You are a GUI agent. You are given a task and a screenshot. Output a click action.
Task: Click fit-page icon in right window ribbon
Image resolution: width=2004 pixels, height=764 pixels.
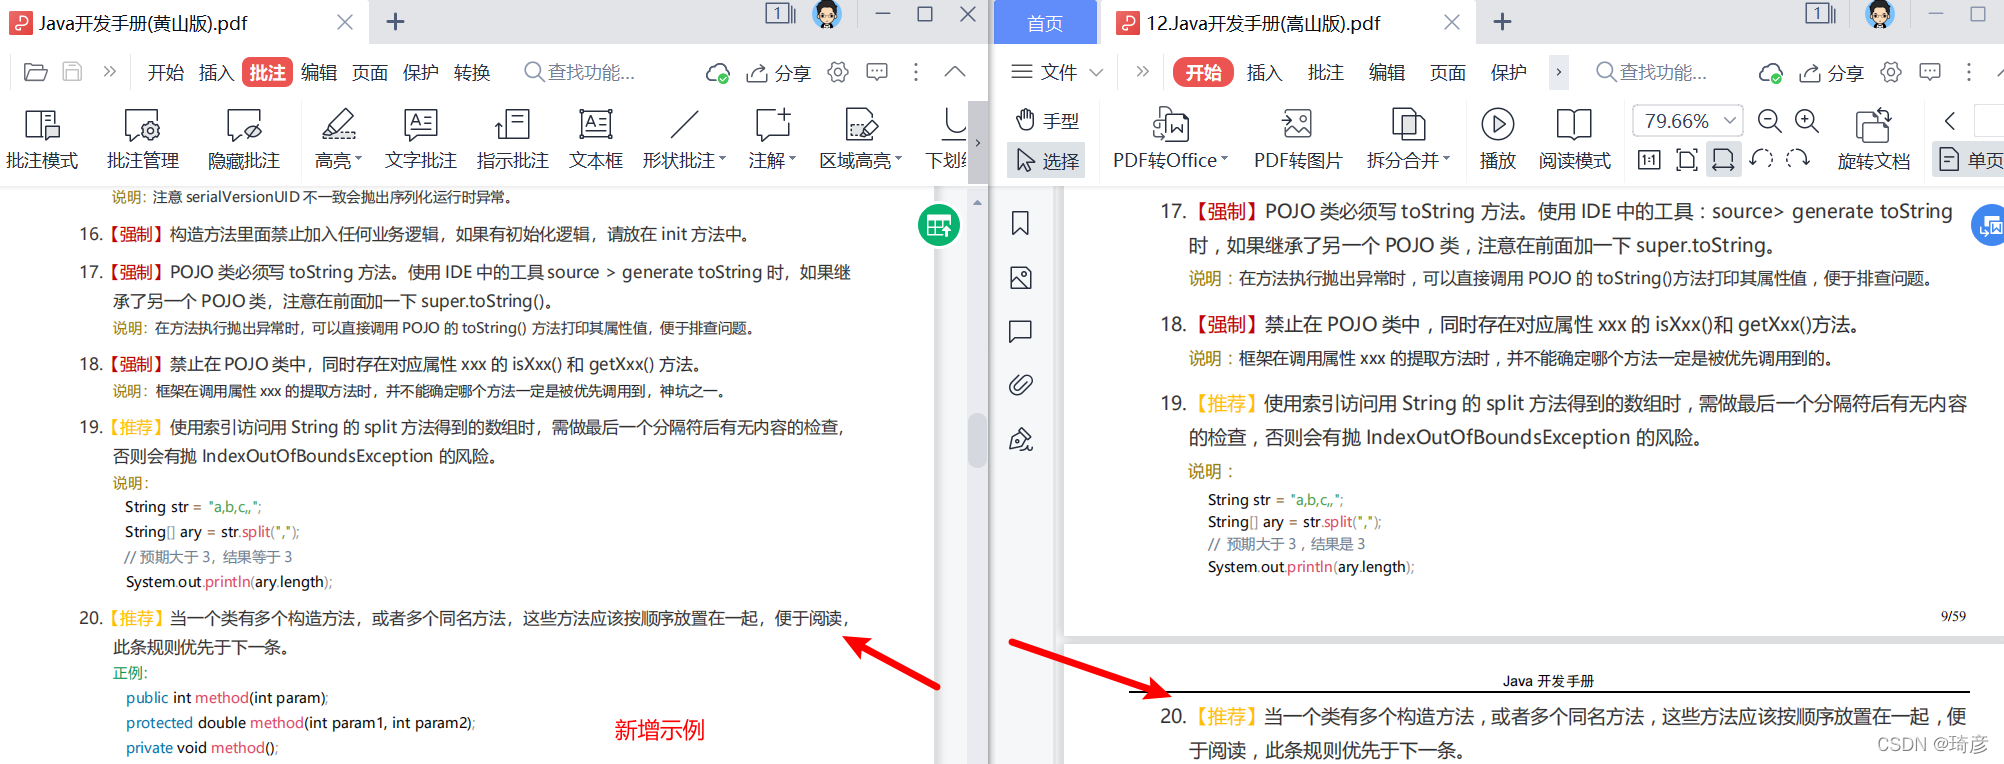tap(1686, 160)
